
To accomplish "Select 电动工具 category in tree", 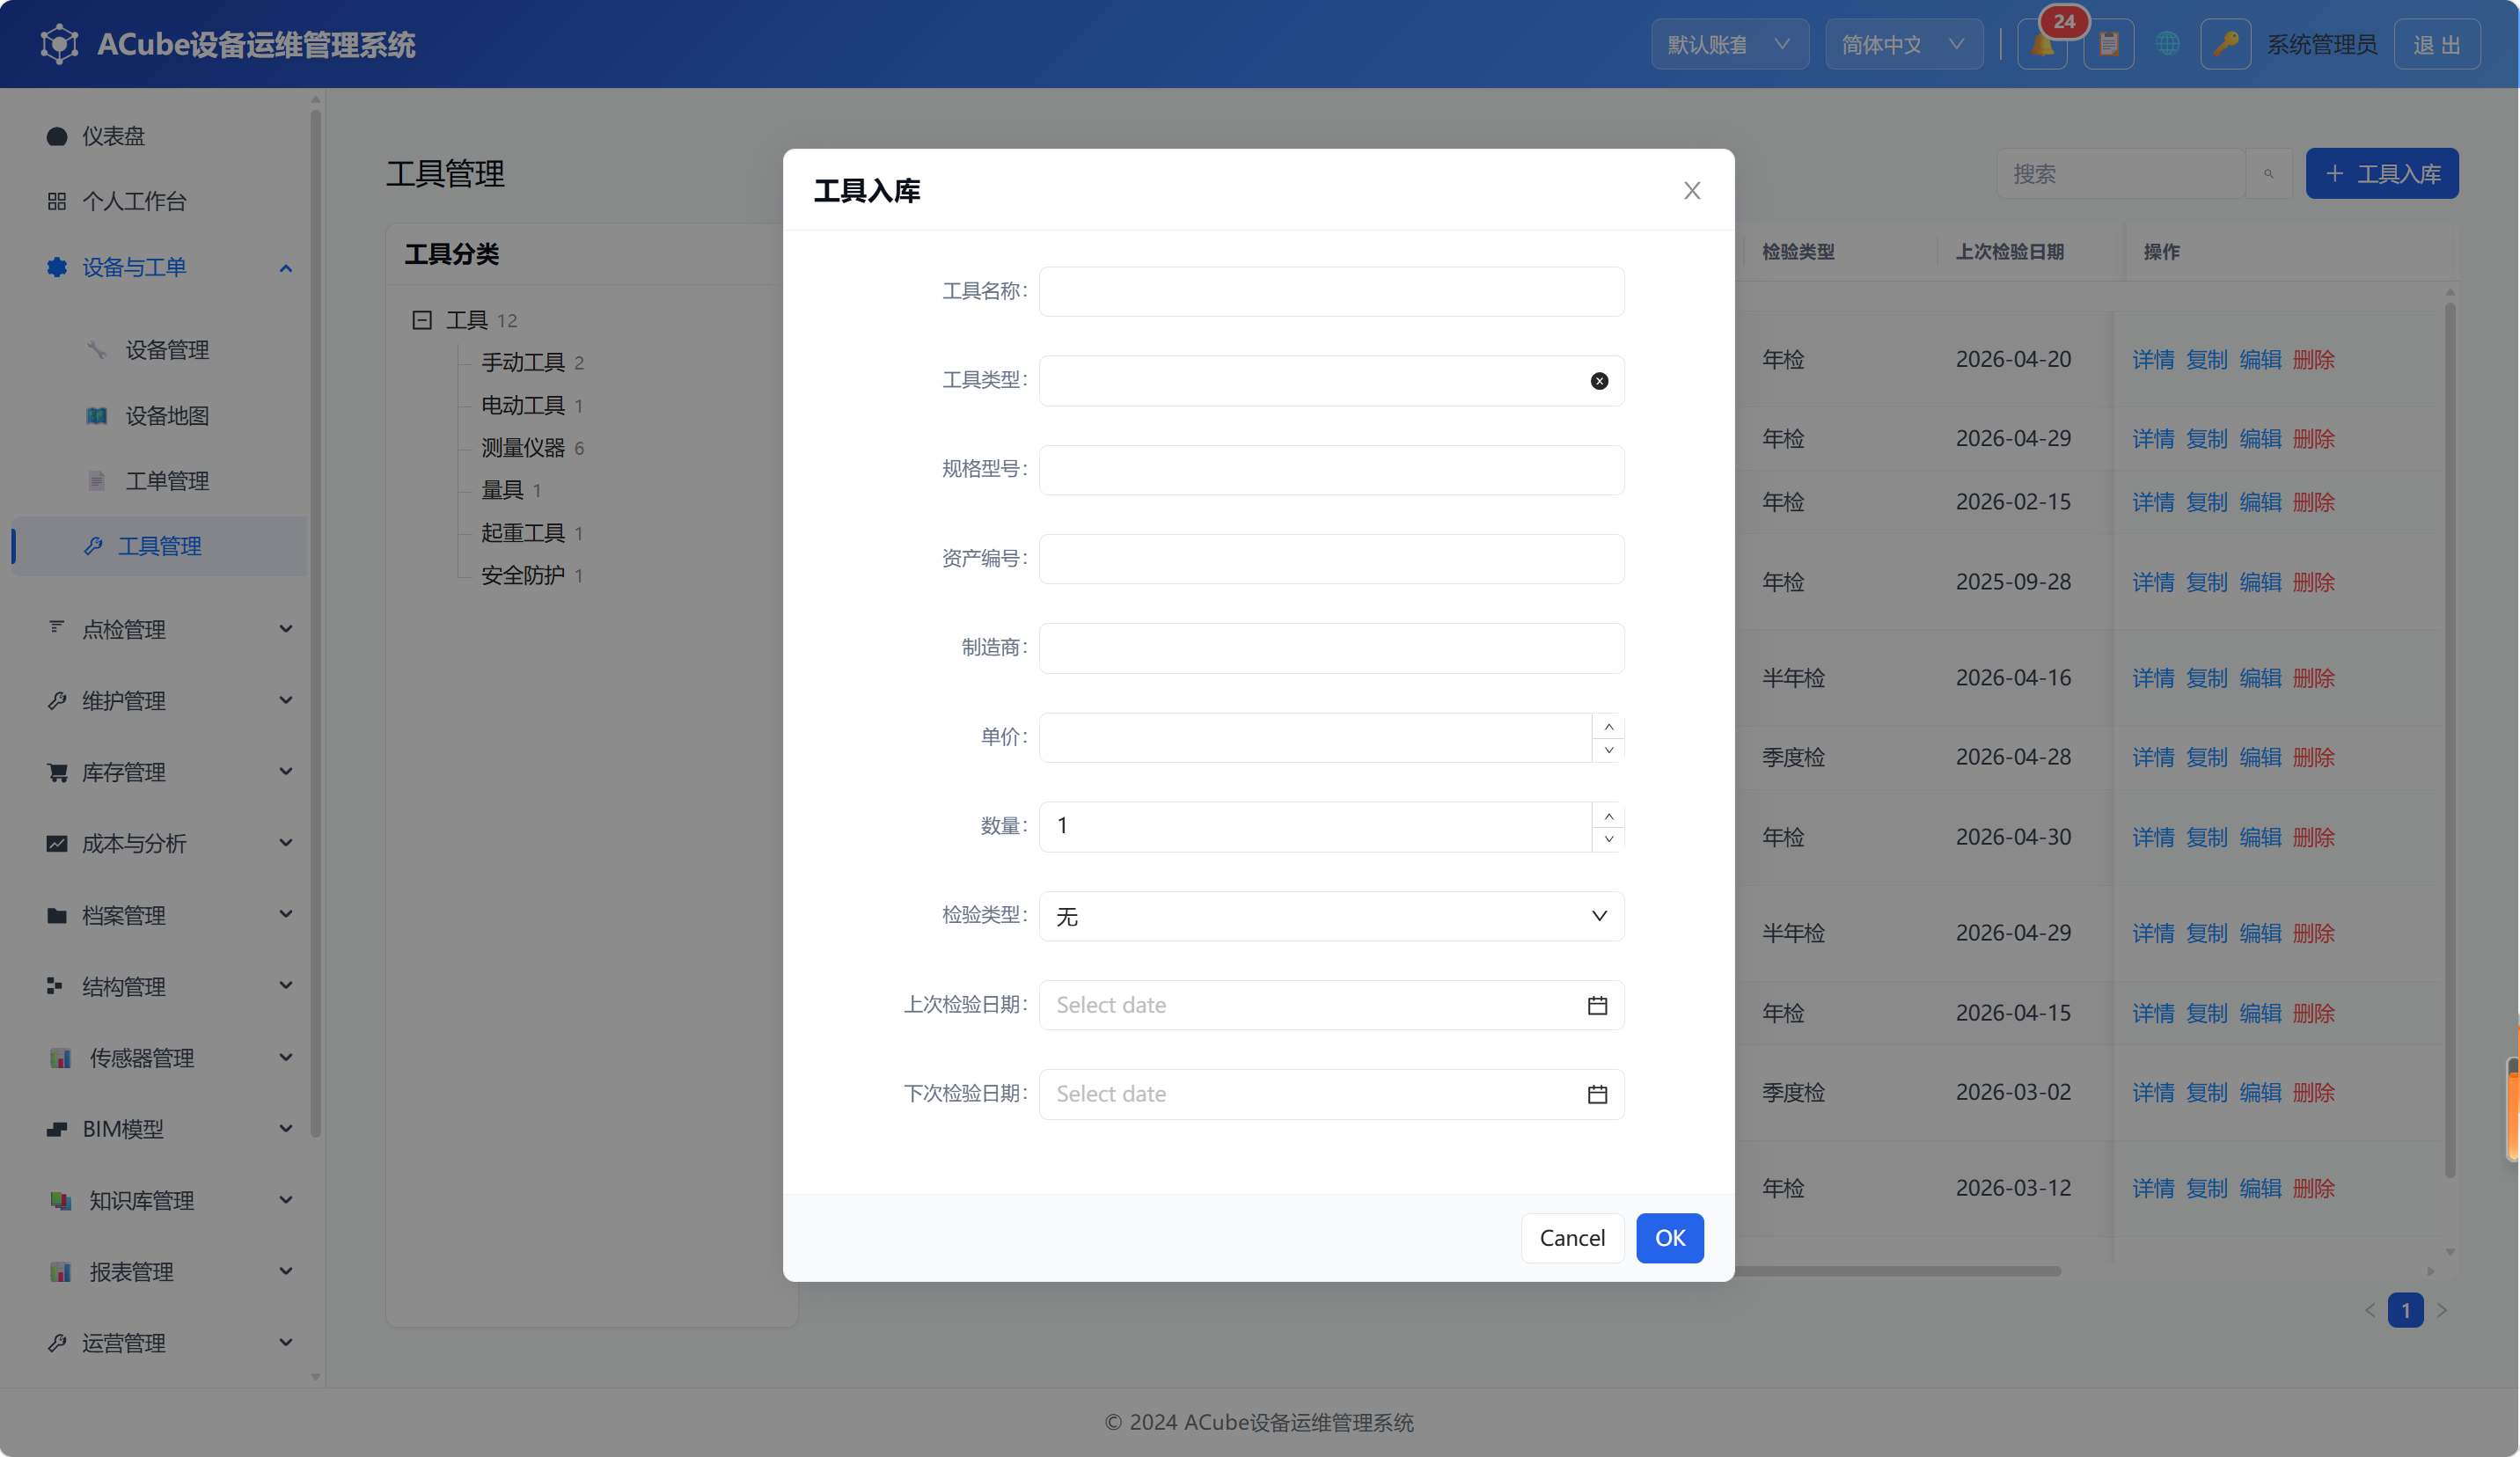I will 523,405.
